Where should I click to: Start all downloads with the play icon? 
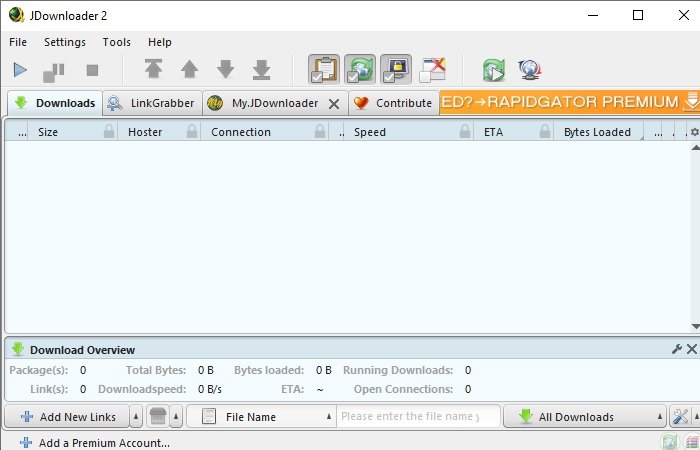(x=20, y=70)
